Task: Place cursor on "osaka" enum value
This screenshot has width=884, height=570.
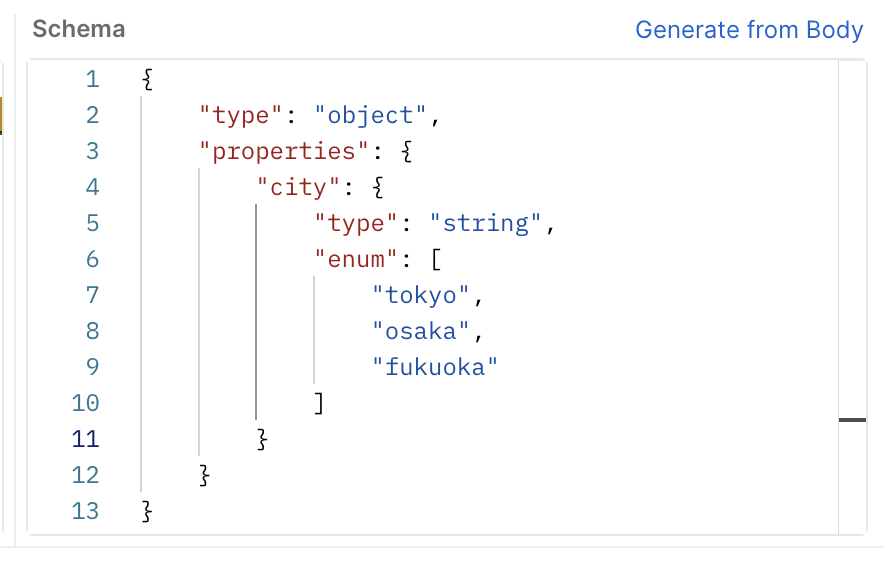Action: [421, 332]
